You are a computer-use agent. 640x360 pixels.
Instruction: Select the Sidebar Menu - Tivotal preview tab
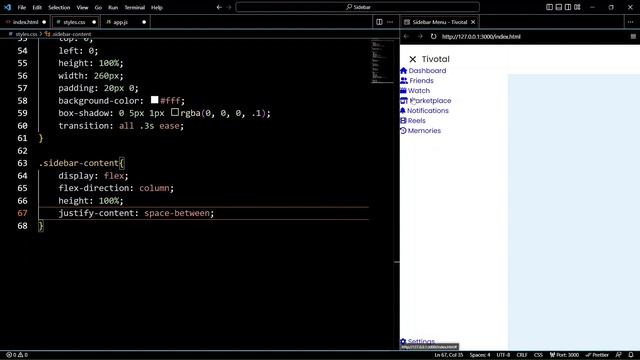pyautogui.click(x=439, y=22)
